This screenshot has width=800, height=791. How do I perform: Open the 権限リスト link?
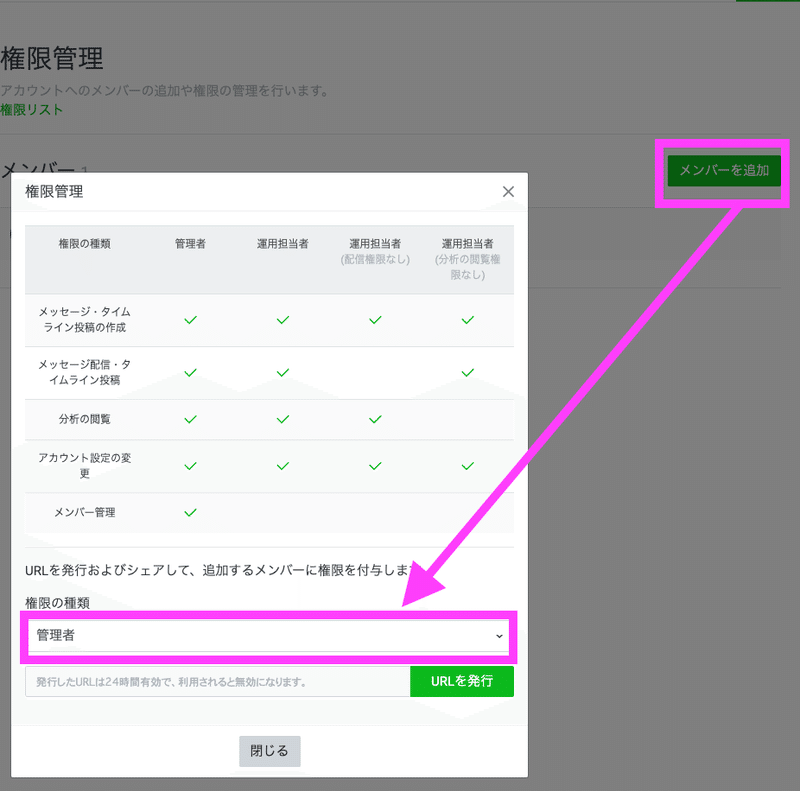coord(31,110)
